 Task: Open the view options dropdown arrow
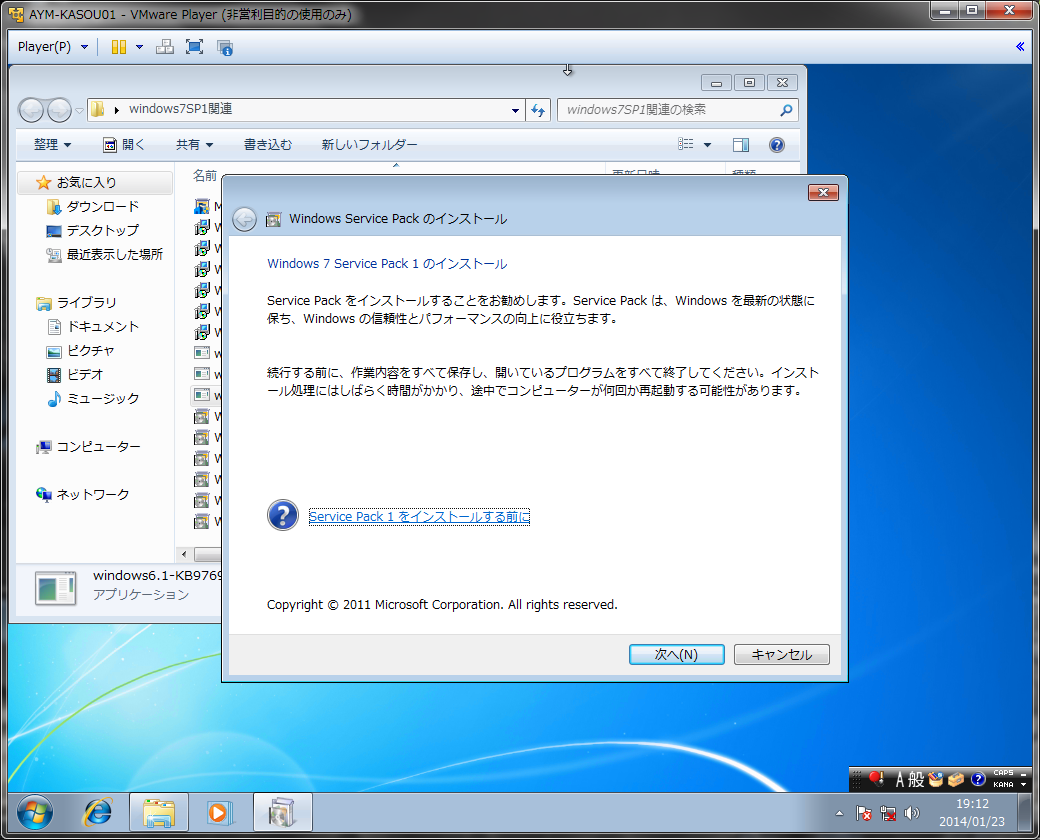[707, 145]
